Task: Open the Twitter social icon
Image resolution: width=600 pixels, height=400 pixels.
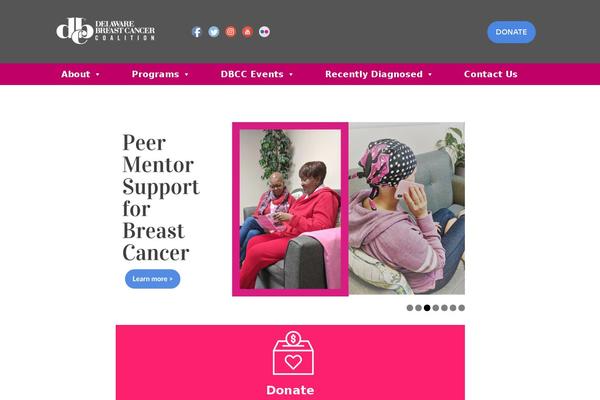Action: [214, 32]
